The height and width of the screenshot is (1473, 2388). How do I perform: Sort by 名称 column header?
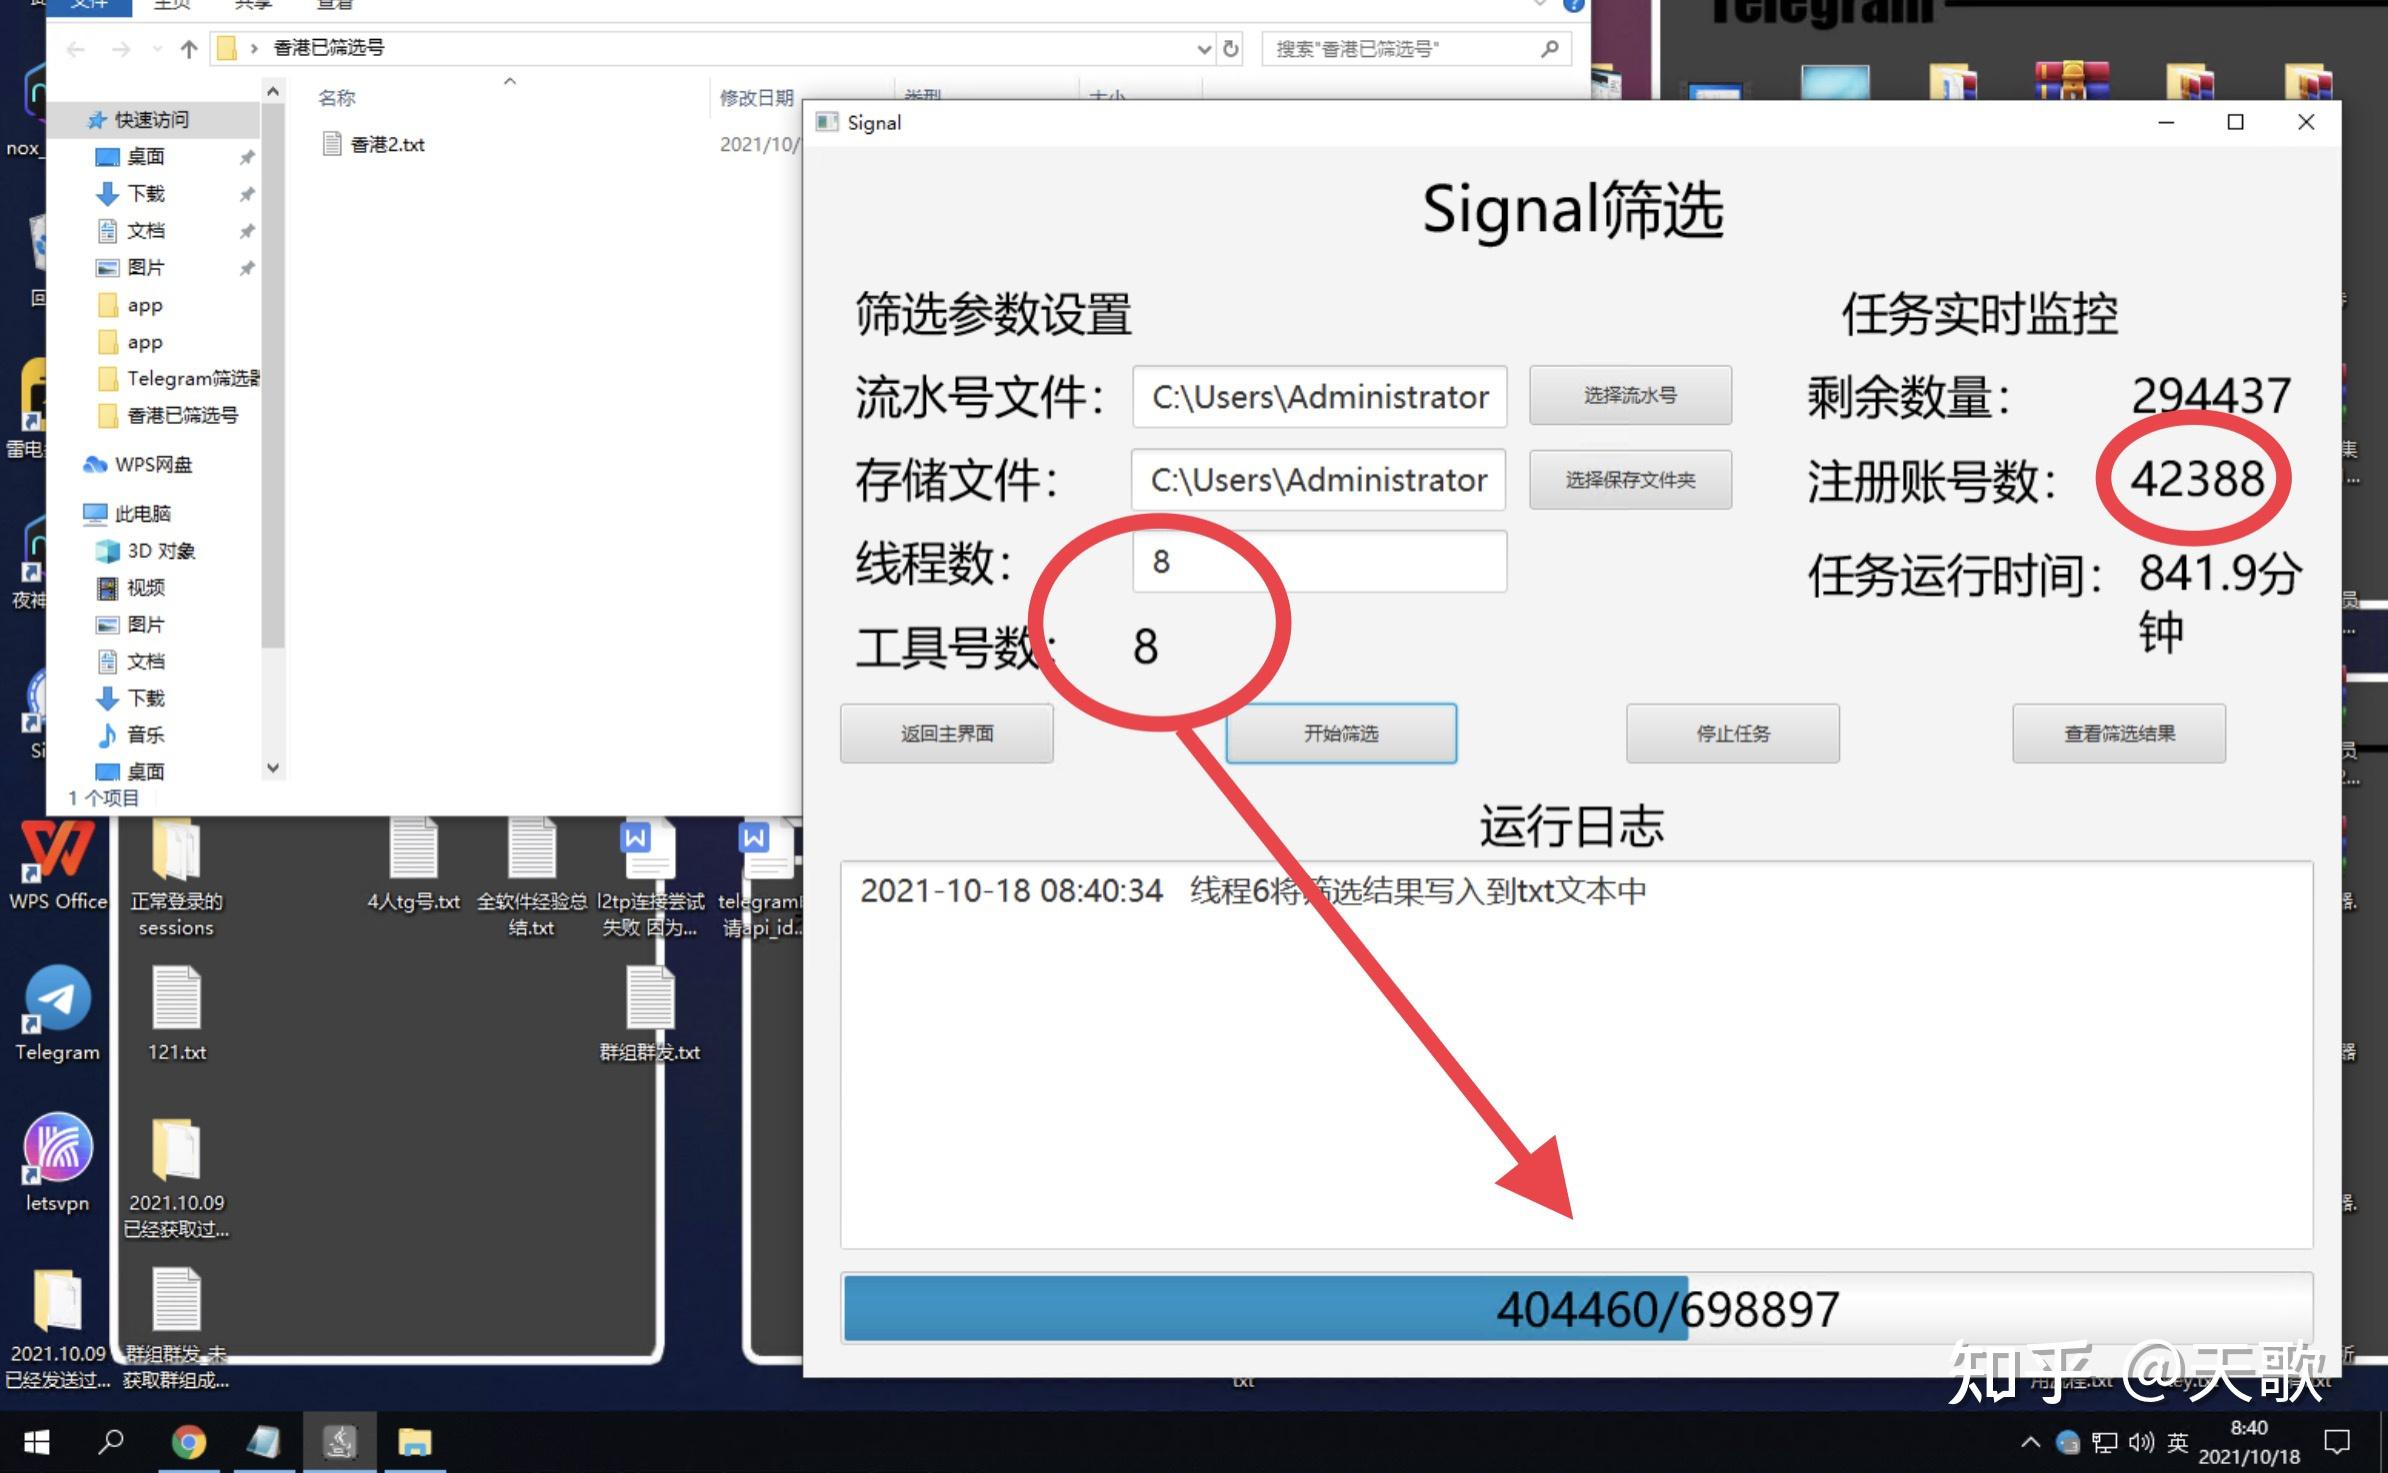(x=337, y=98)
